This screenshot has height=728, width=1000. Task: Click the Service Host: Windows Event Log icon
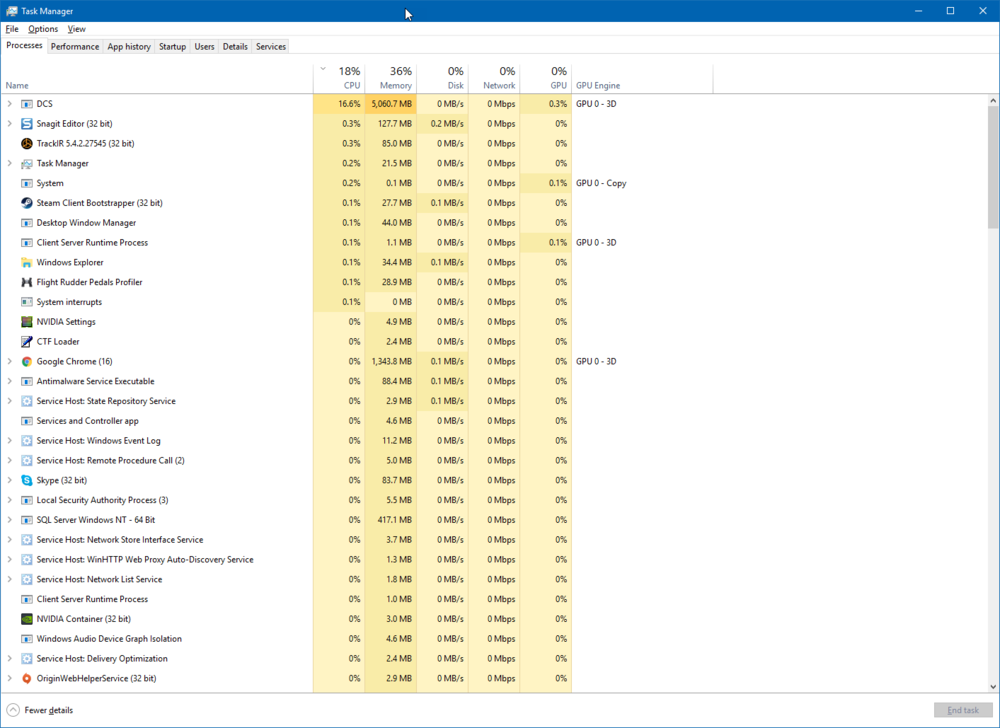tap(27, 440)
